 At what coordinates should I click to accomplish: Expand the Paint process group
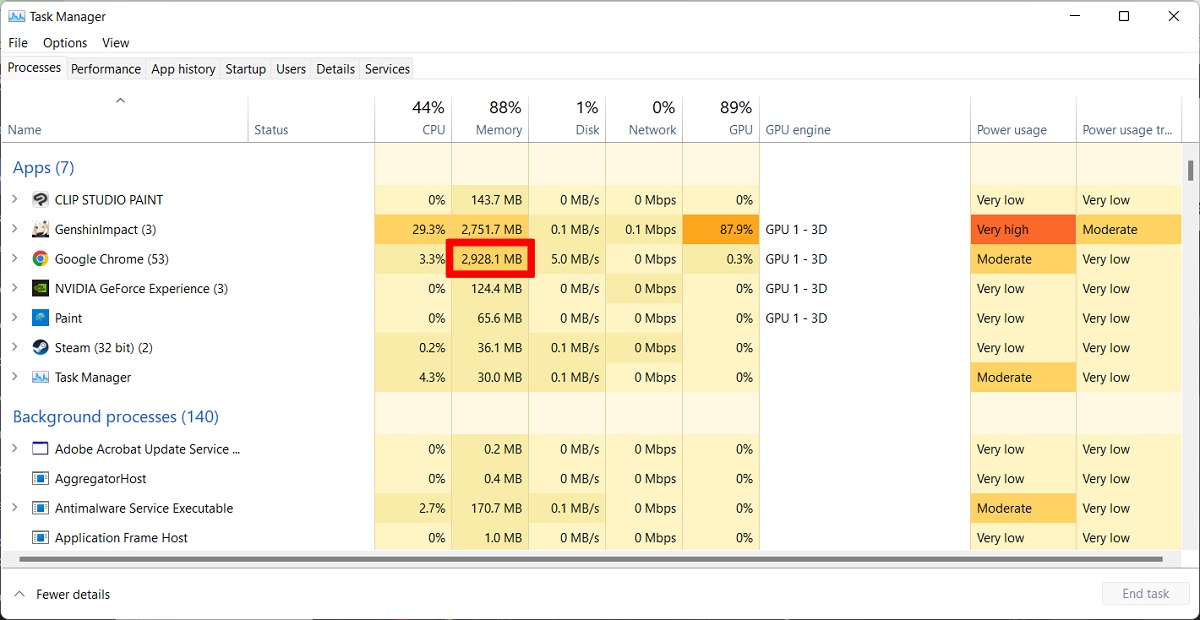14,318
